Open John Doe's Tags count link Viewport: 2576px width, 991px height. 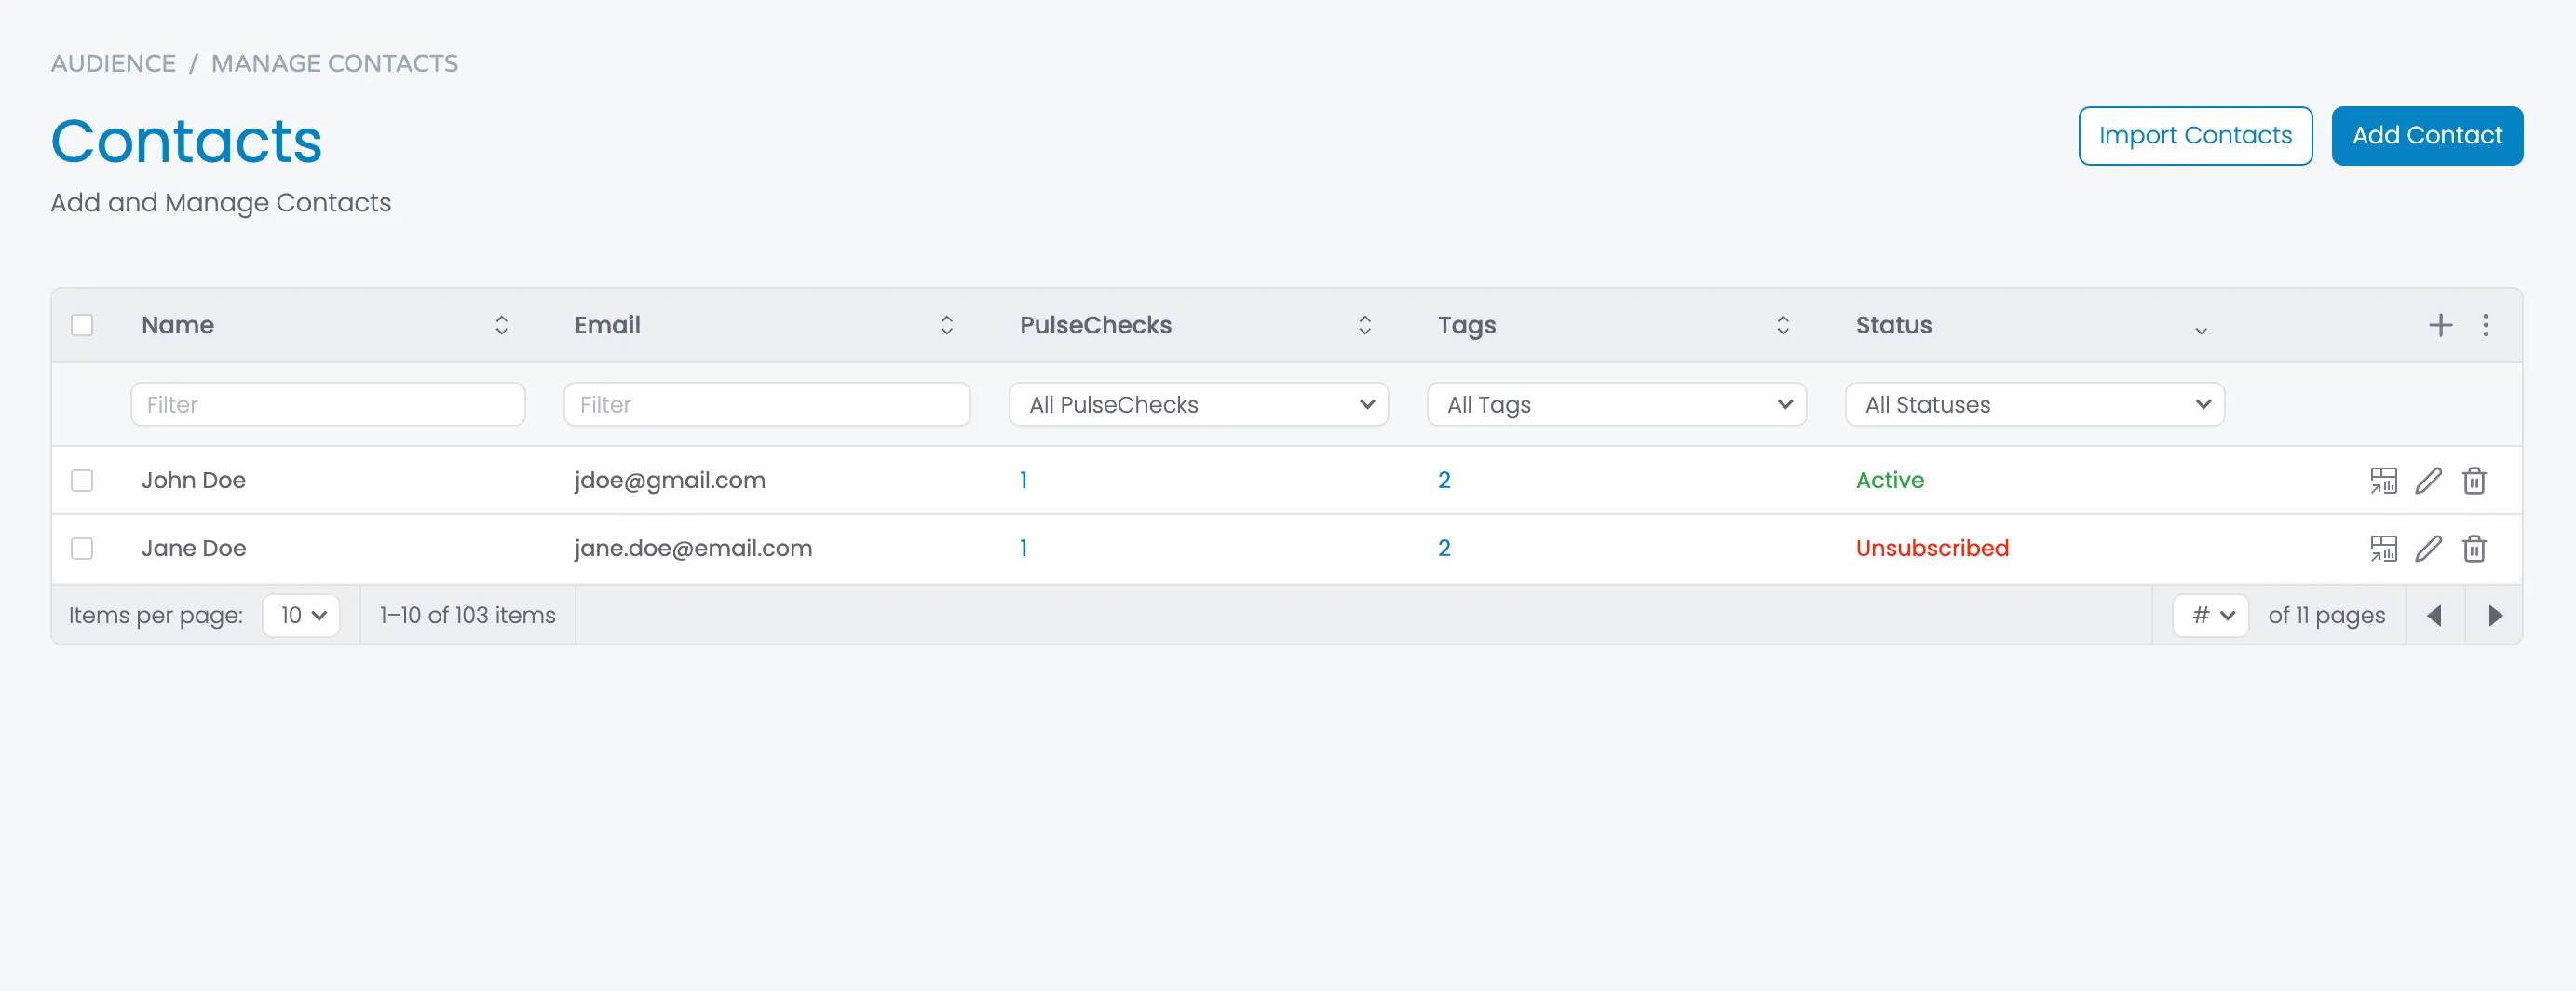coord(1445,481)
